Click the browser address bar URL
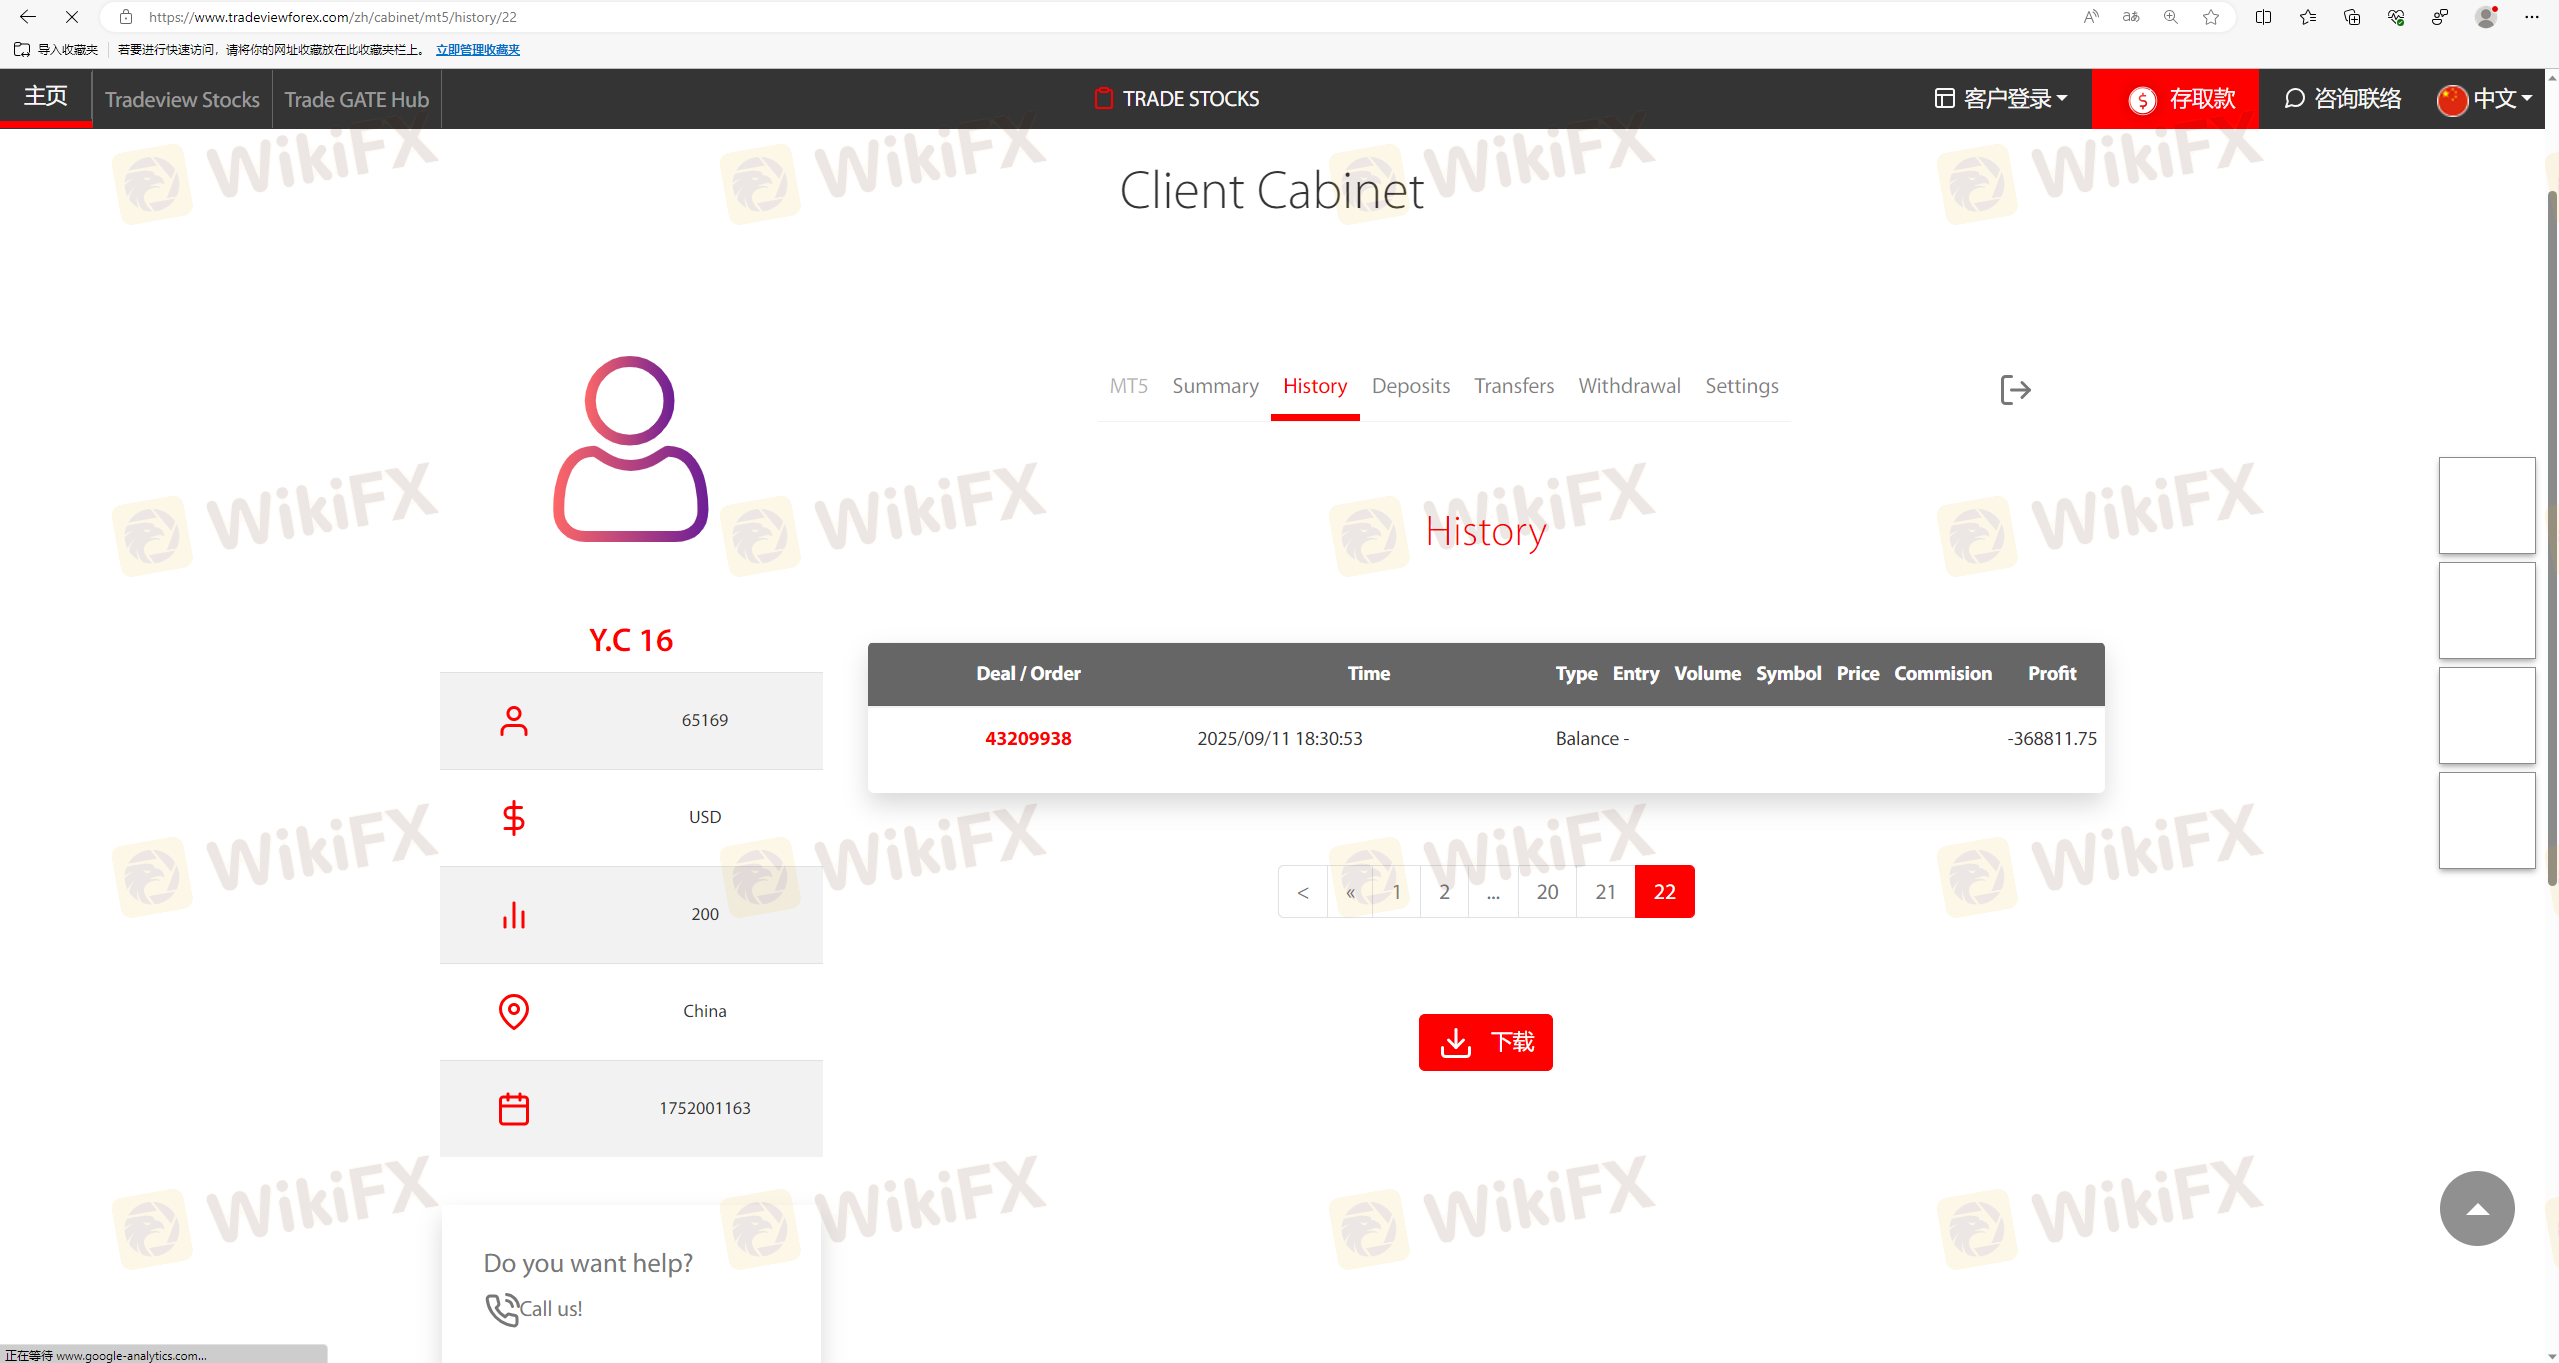The image size is (2559, 1363). [x=332, y=17]
